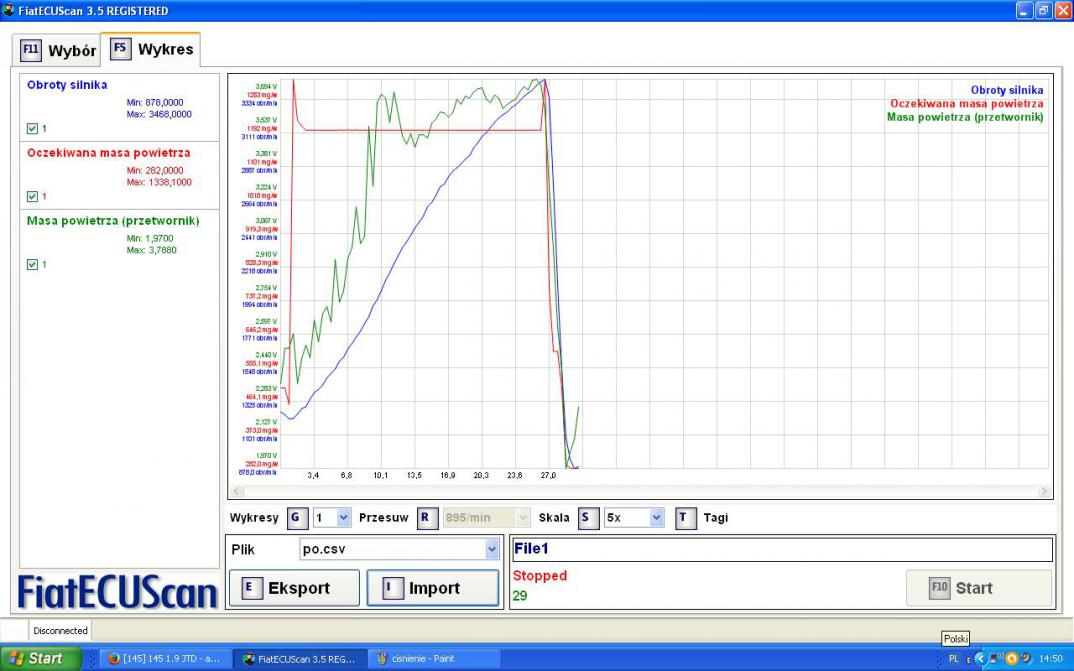Screen dimensions: 1074x671
Task: Click the PL language indicator in tray
Action: coord(953,659)
